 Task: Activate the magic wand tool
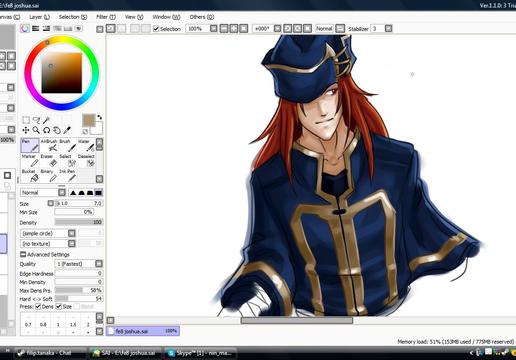coord(47,120)
